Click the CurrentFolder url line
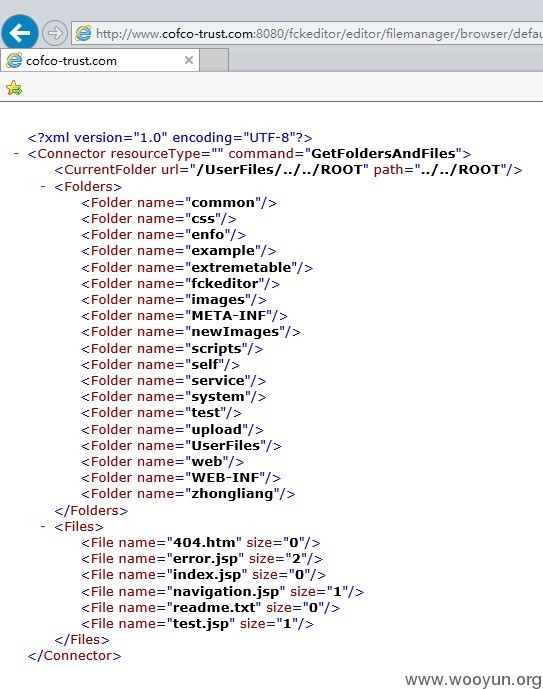Viewport: 543px width, 689px height. click(x=288, y=170)
